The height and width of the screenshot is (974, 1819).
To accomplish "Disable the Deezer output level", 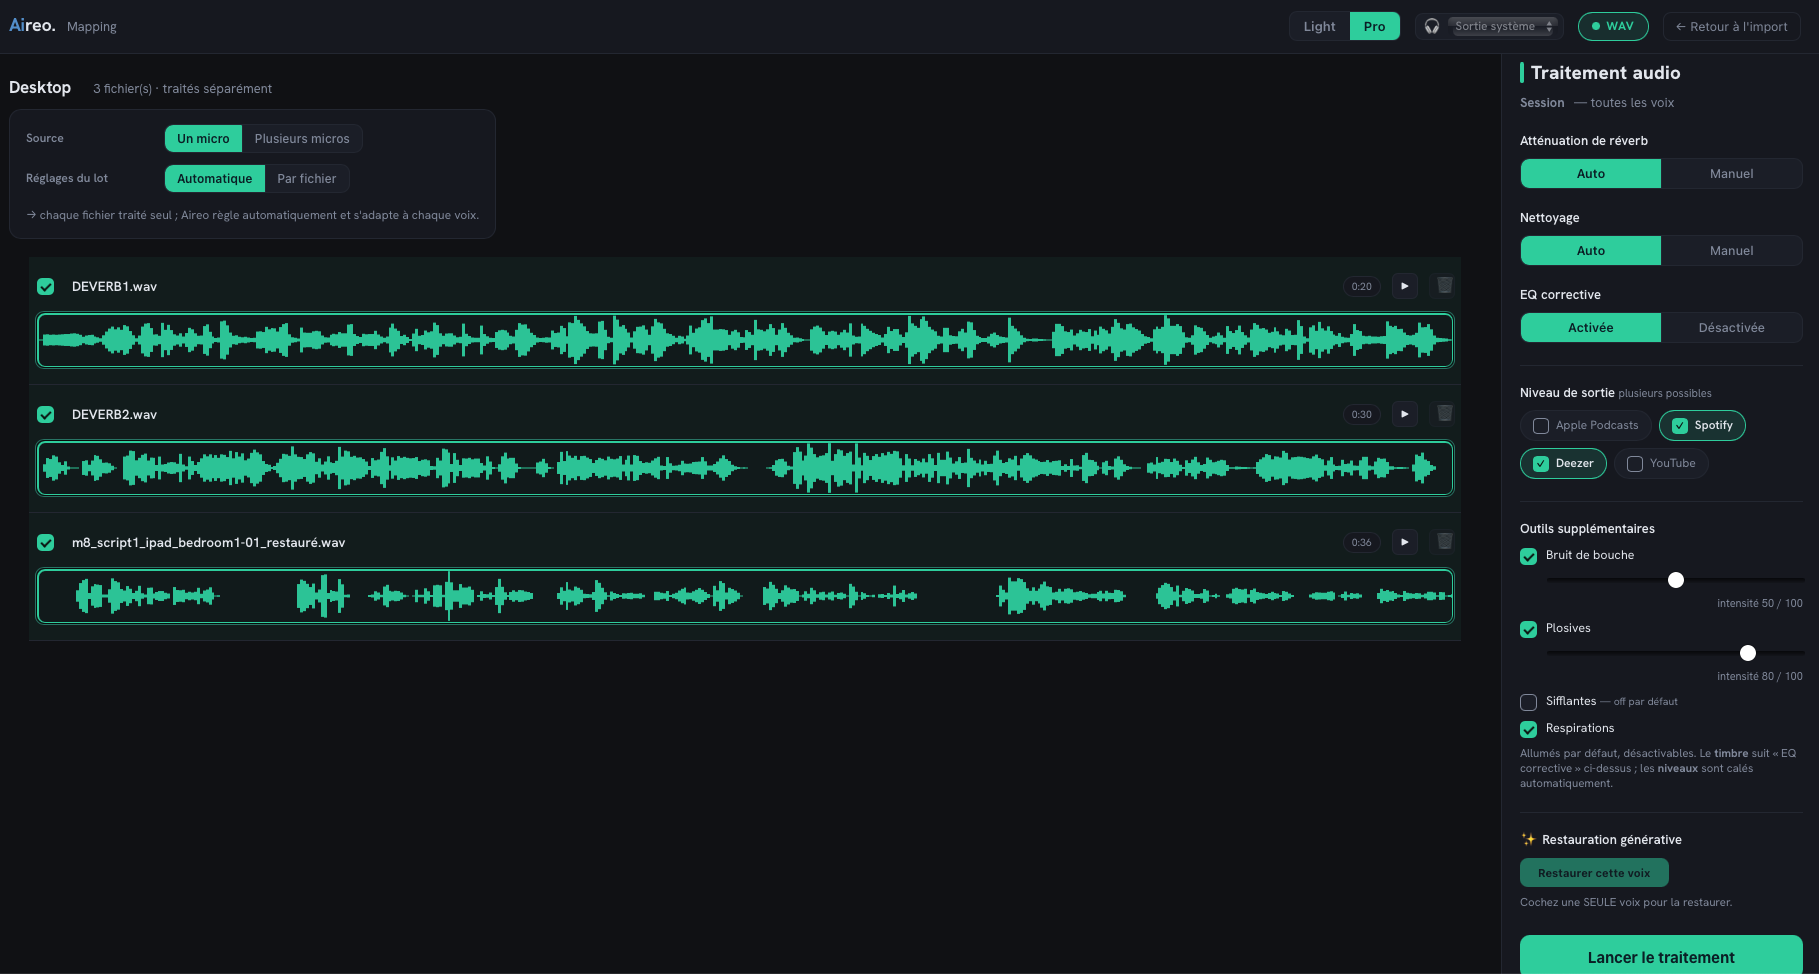I will [1563, 463].
